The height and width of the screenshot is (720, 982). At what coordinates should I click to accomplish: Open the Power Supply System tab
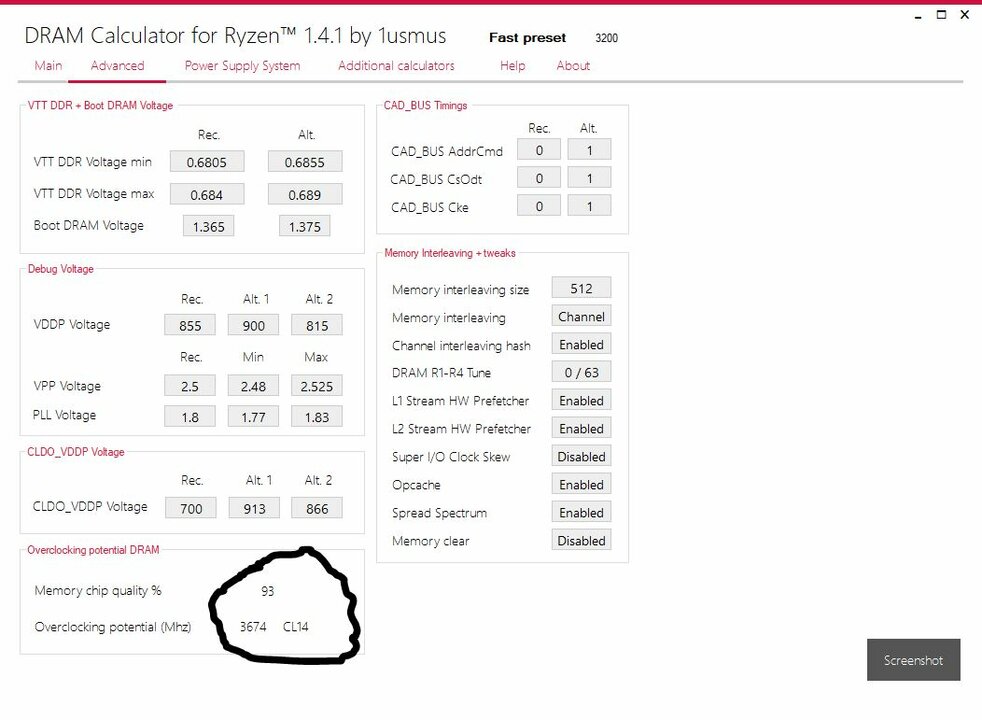pyautogui.click(x=242, y=66)
